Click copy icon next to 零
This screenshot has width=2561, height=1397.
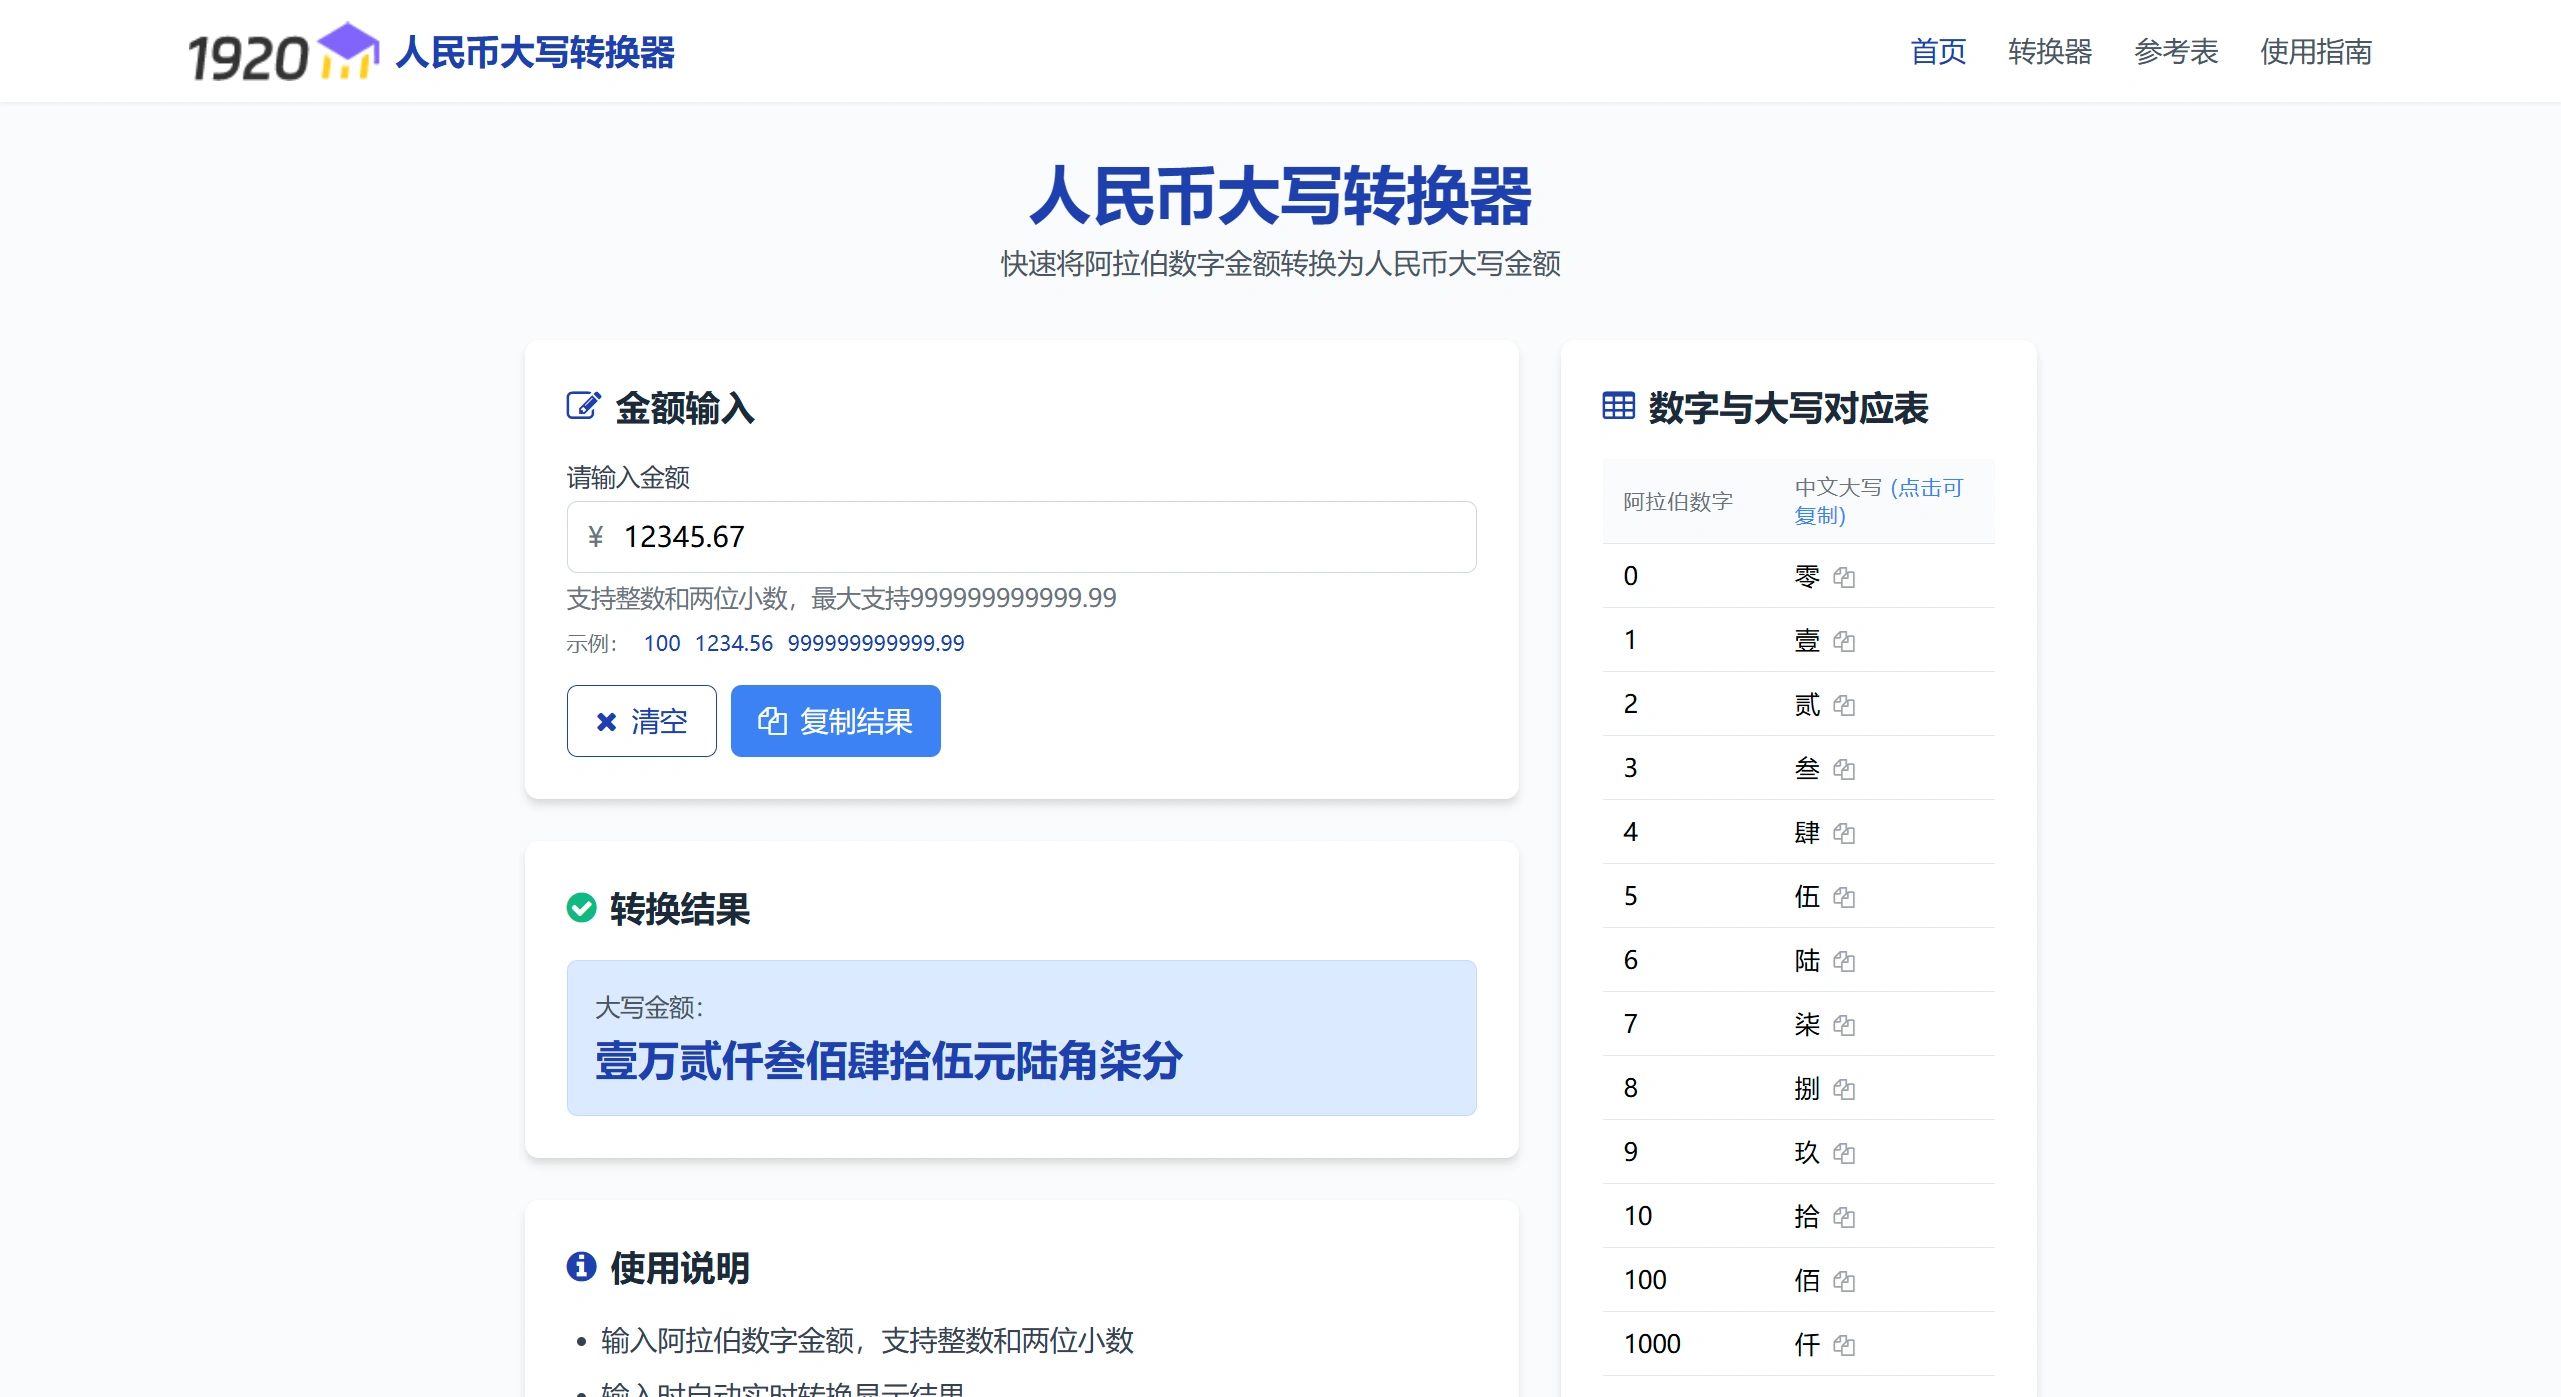coord(1844,577)
